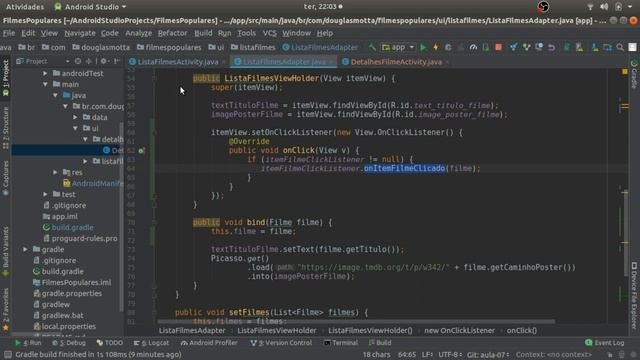
Task: Apply Changes using the lightning bolt icon
Action: pyautogui.click(x=436, y=47)
